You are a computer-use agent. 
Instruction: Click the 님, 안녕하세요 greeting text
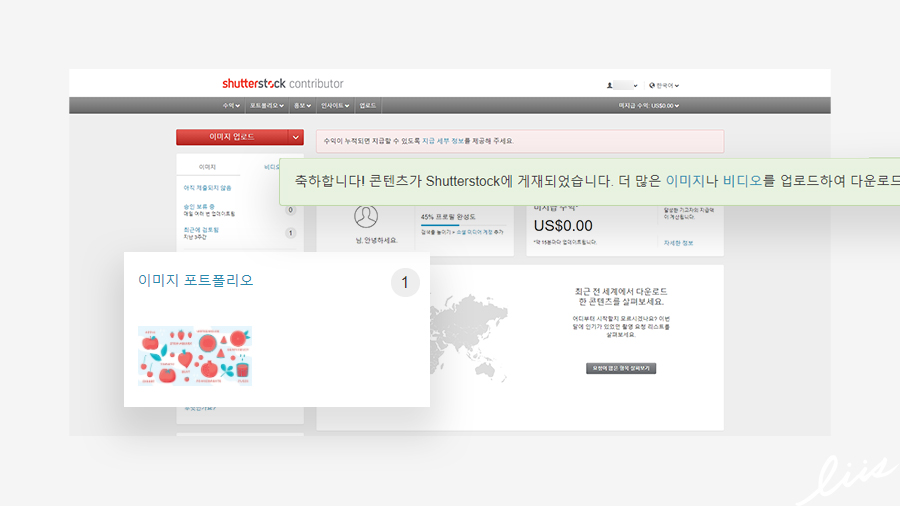(376, 240)
